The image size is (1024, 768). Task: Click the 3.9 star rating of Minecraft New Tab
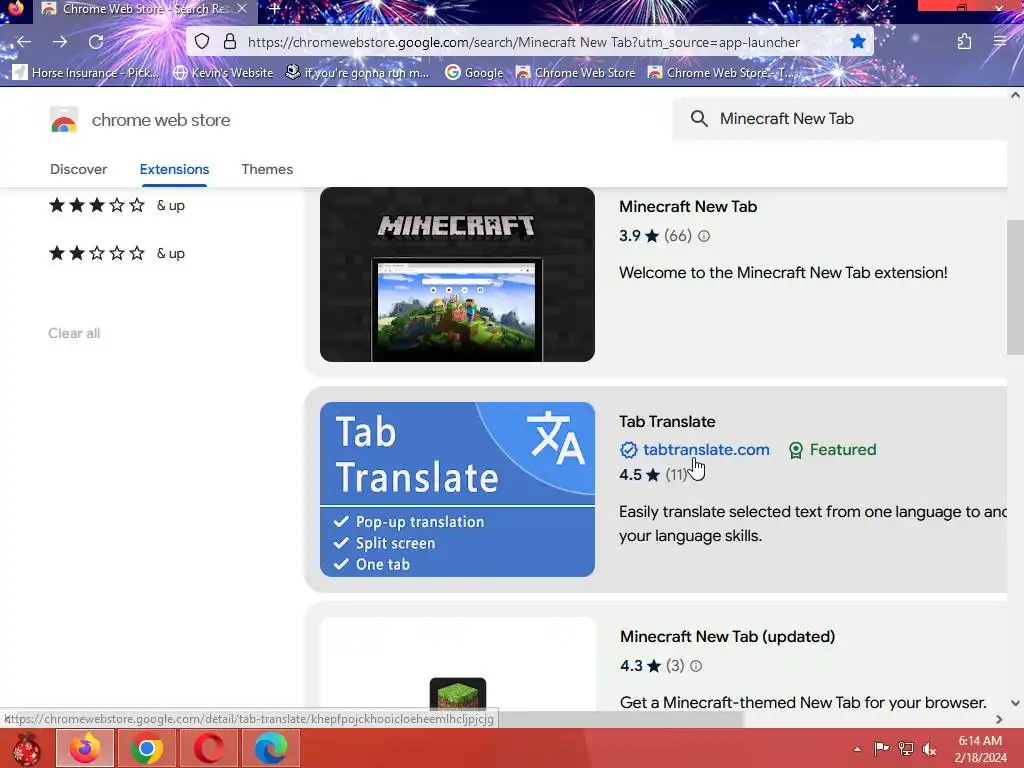(x=639, y=236)
